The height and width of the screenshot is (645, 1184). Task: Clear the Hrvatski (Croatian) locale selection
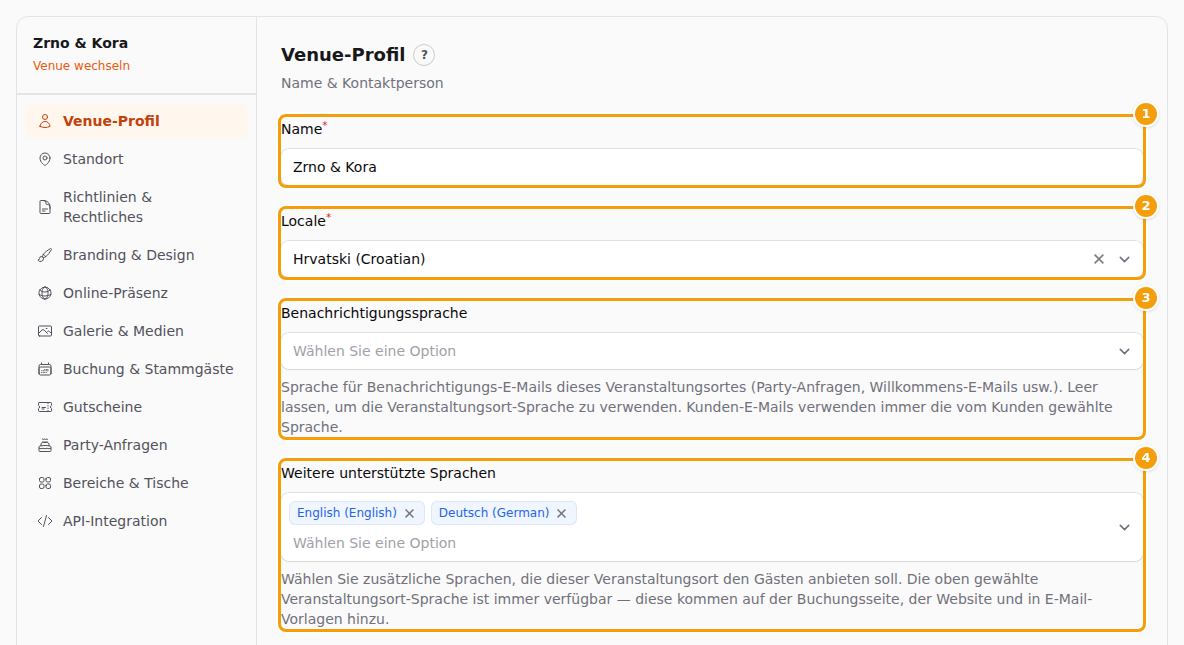[1099, 259]
